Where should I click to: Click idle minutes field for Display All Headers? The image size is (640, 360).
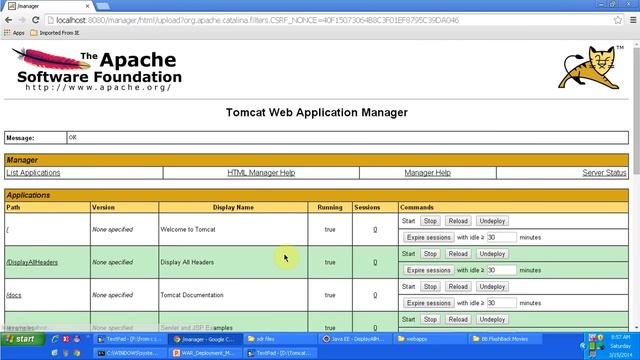pyautogui.click(x=501, y=270)
